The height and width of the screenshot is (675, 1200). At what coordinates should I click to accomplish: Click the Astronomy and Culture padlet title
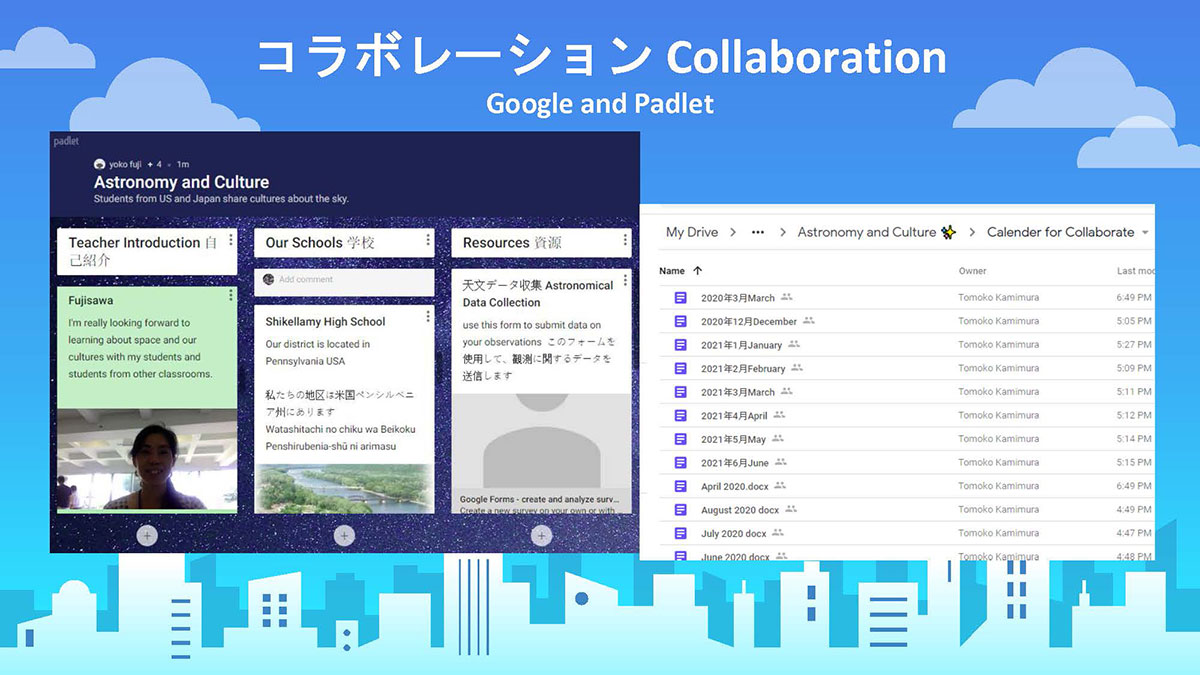181,182
